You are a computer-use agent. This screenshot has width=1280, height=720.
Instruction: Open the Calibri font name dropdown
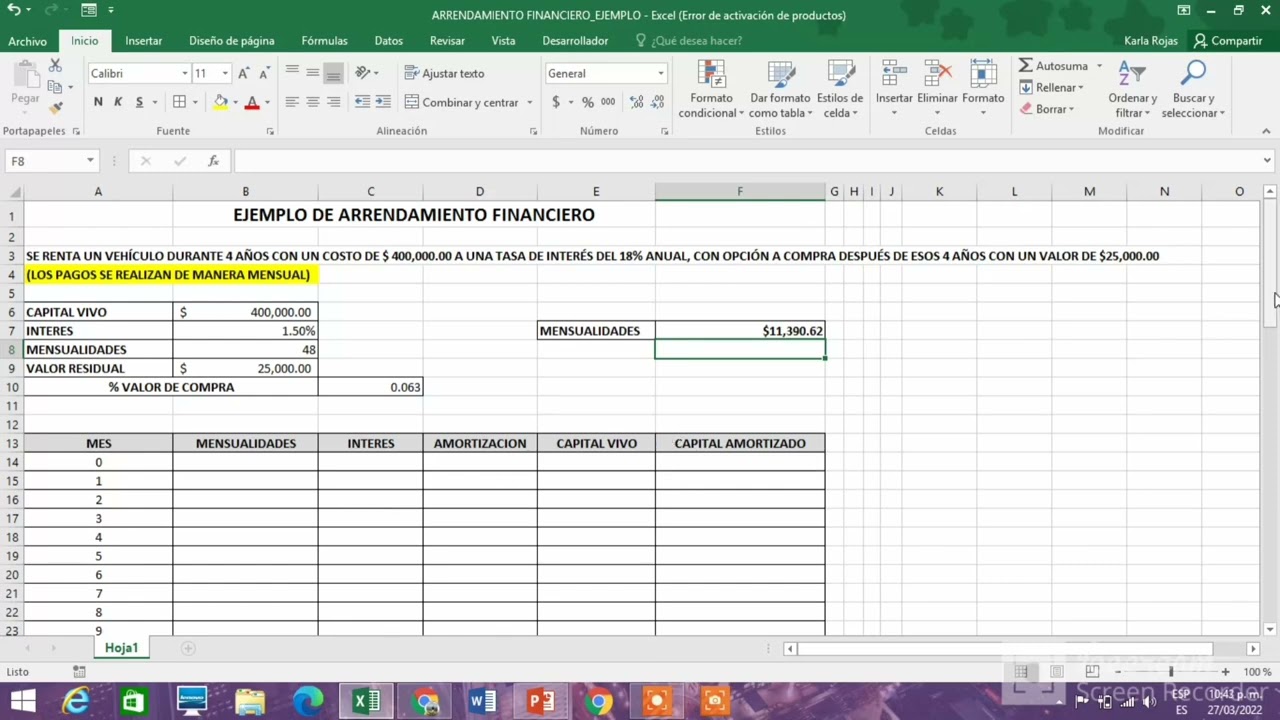point(185,74)
